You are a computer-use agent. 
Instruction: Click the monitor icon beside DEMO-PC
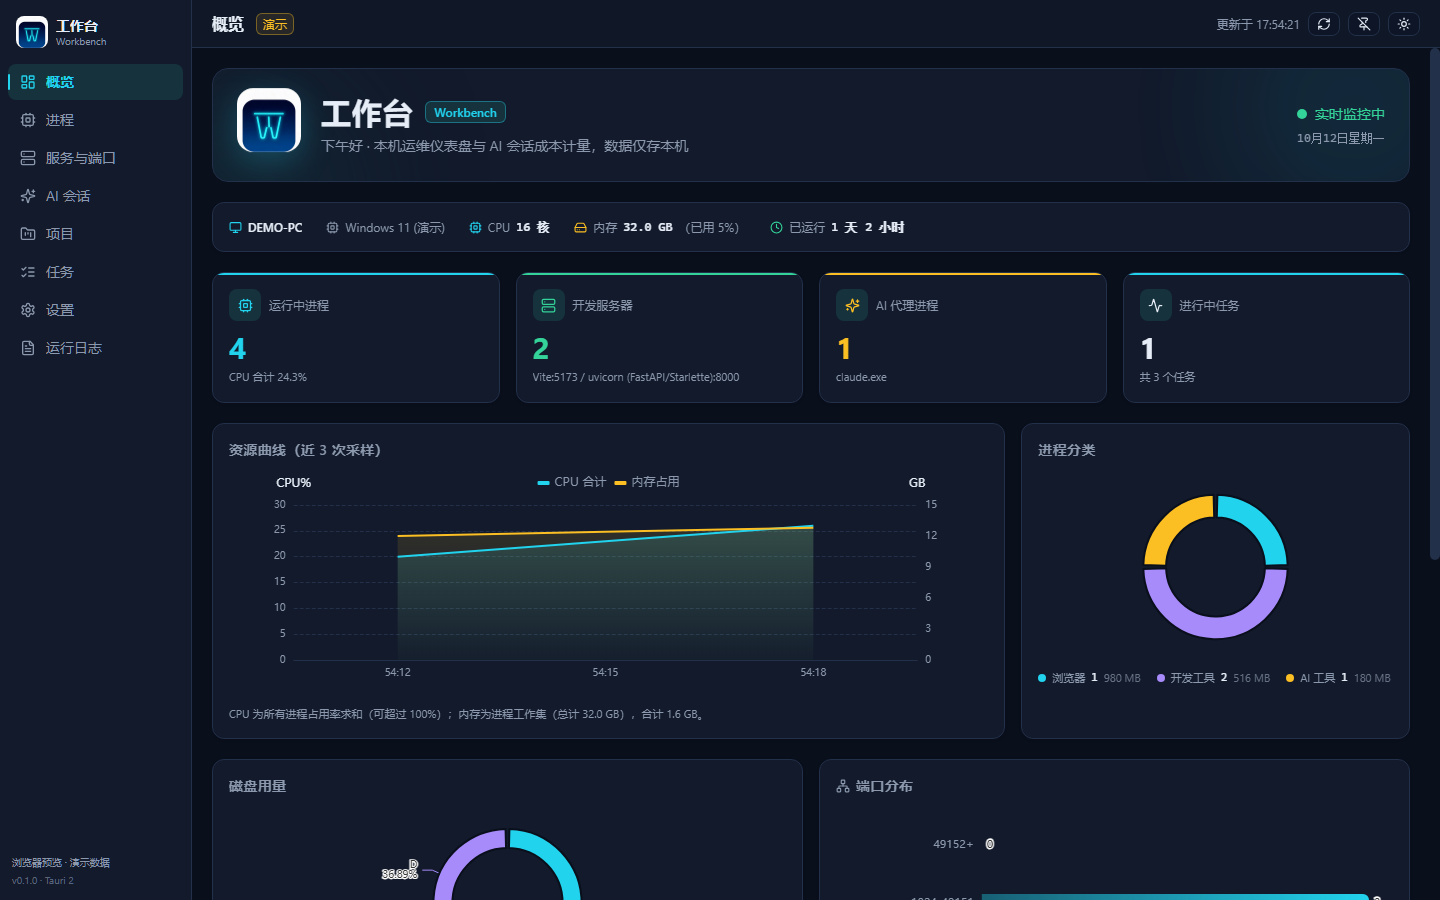click(x=236, y=228)
